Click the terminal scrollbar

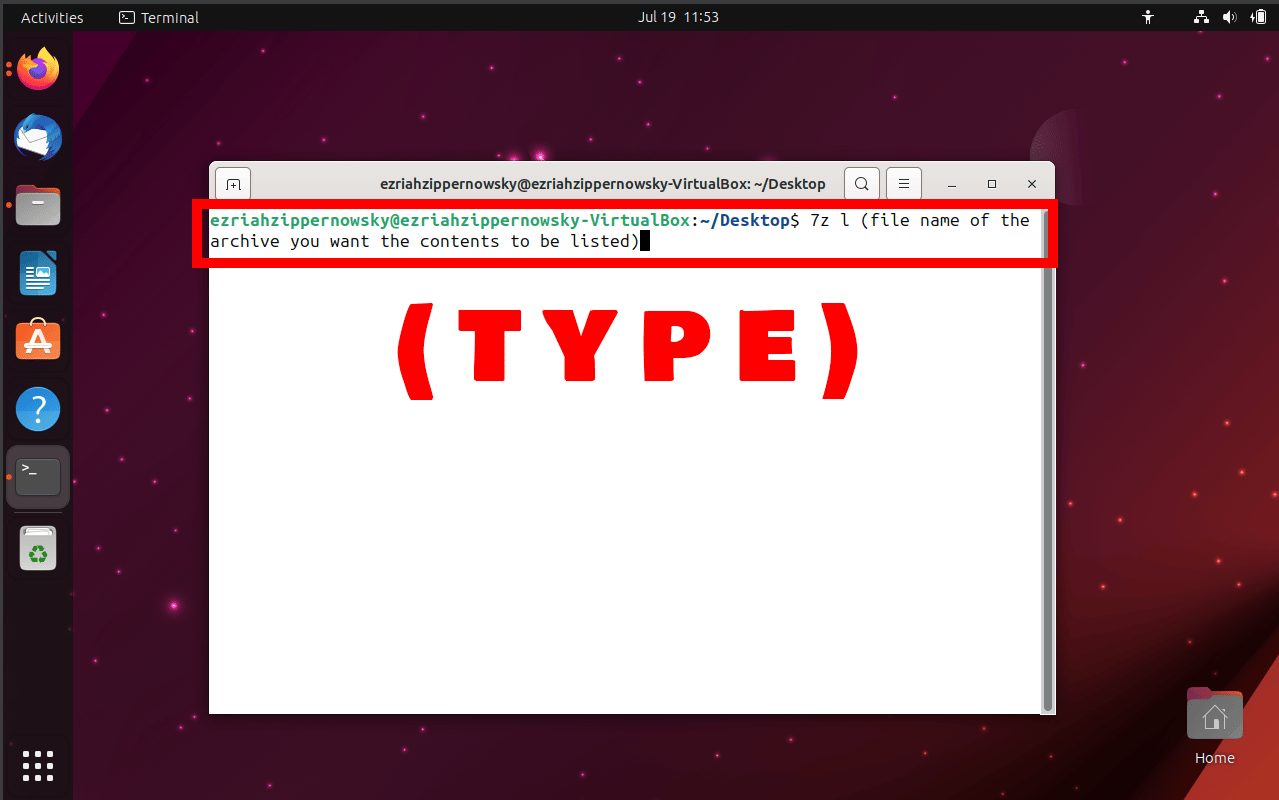(1046, 480)
